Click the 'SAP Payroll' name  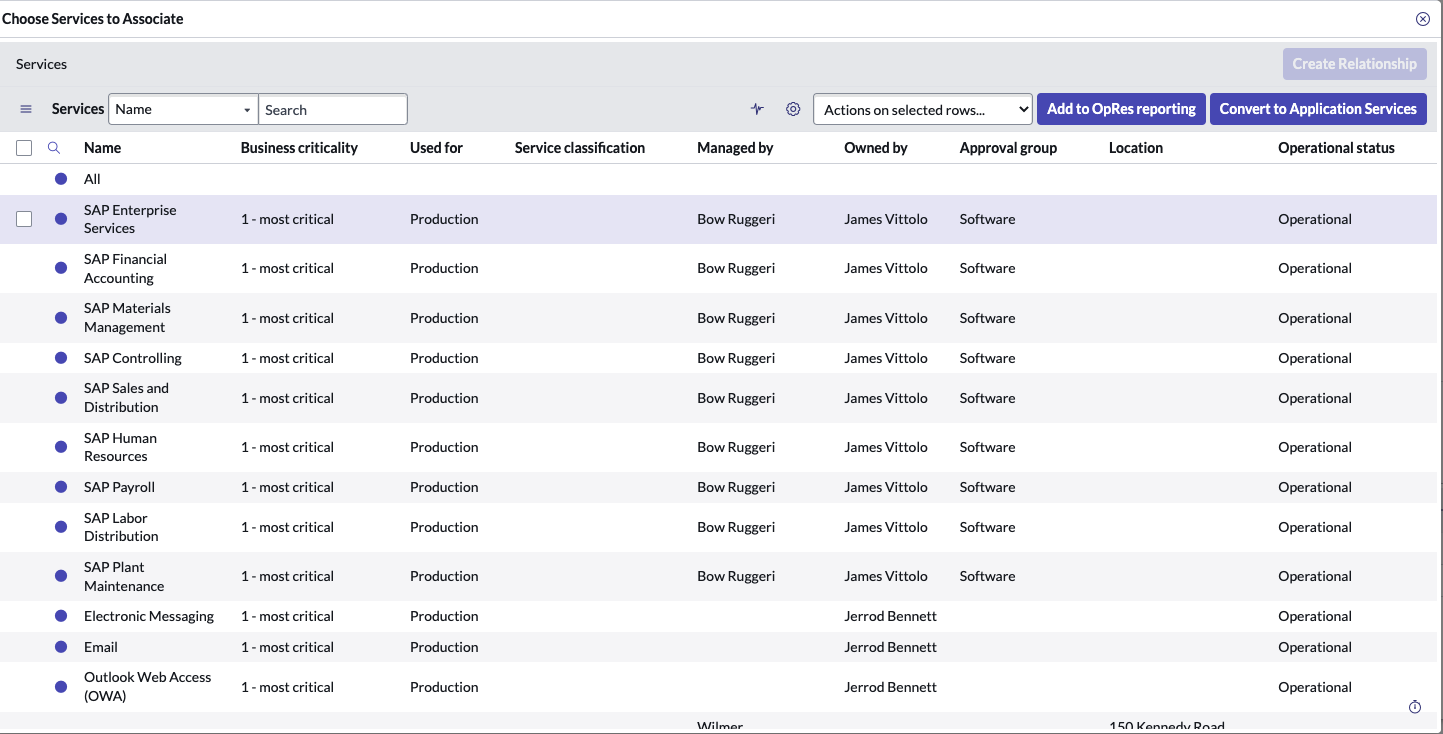coord(119,487)
